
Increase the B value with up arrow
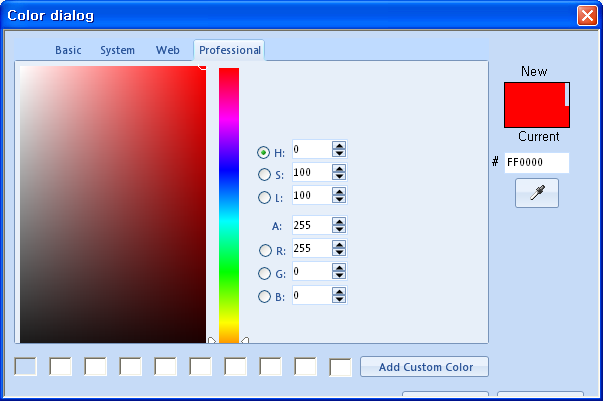click(x=339, y=291)
